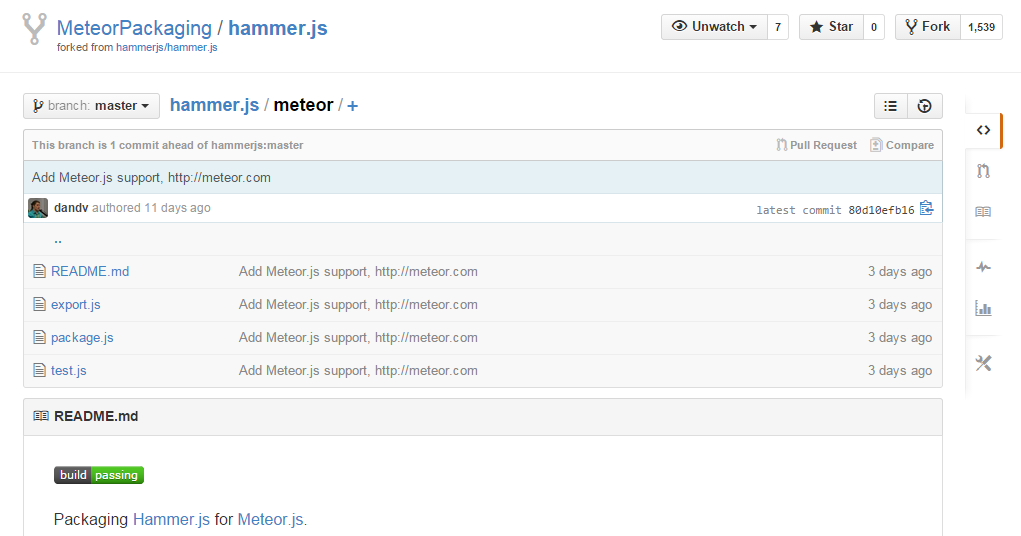
Task: Open commit message on export.js row
Action: point(358,305)
